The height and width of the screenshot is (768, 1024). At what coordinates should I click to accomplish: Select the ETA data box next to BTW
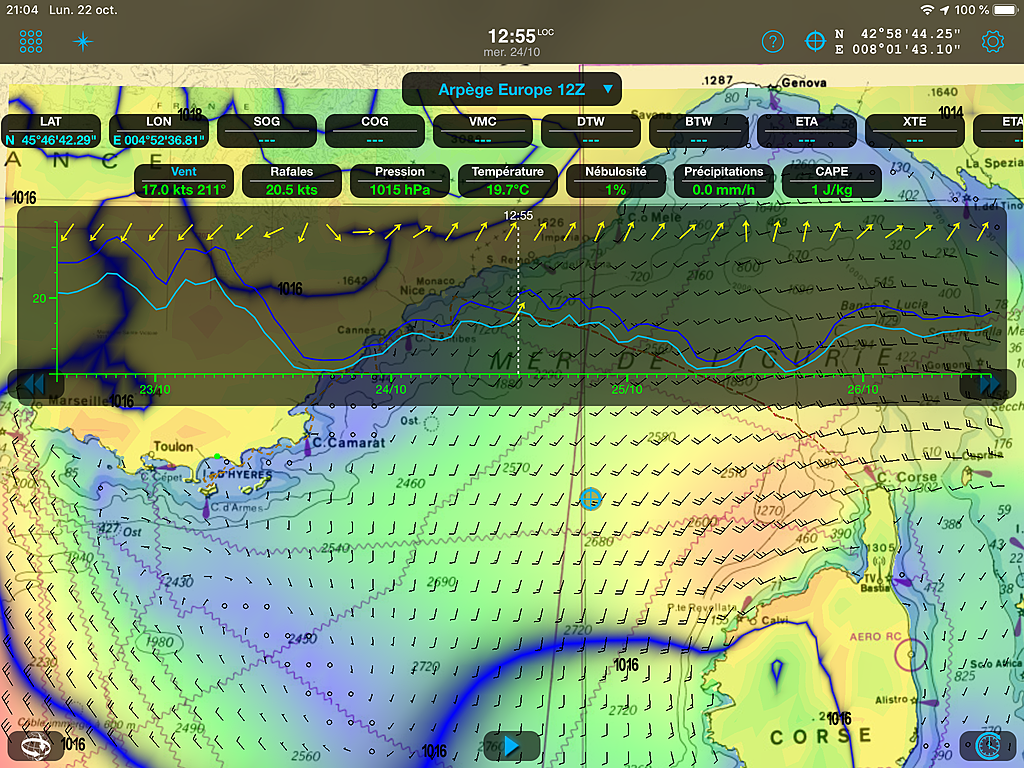[807, 131]
